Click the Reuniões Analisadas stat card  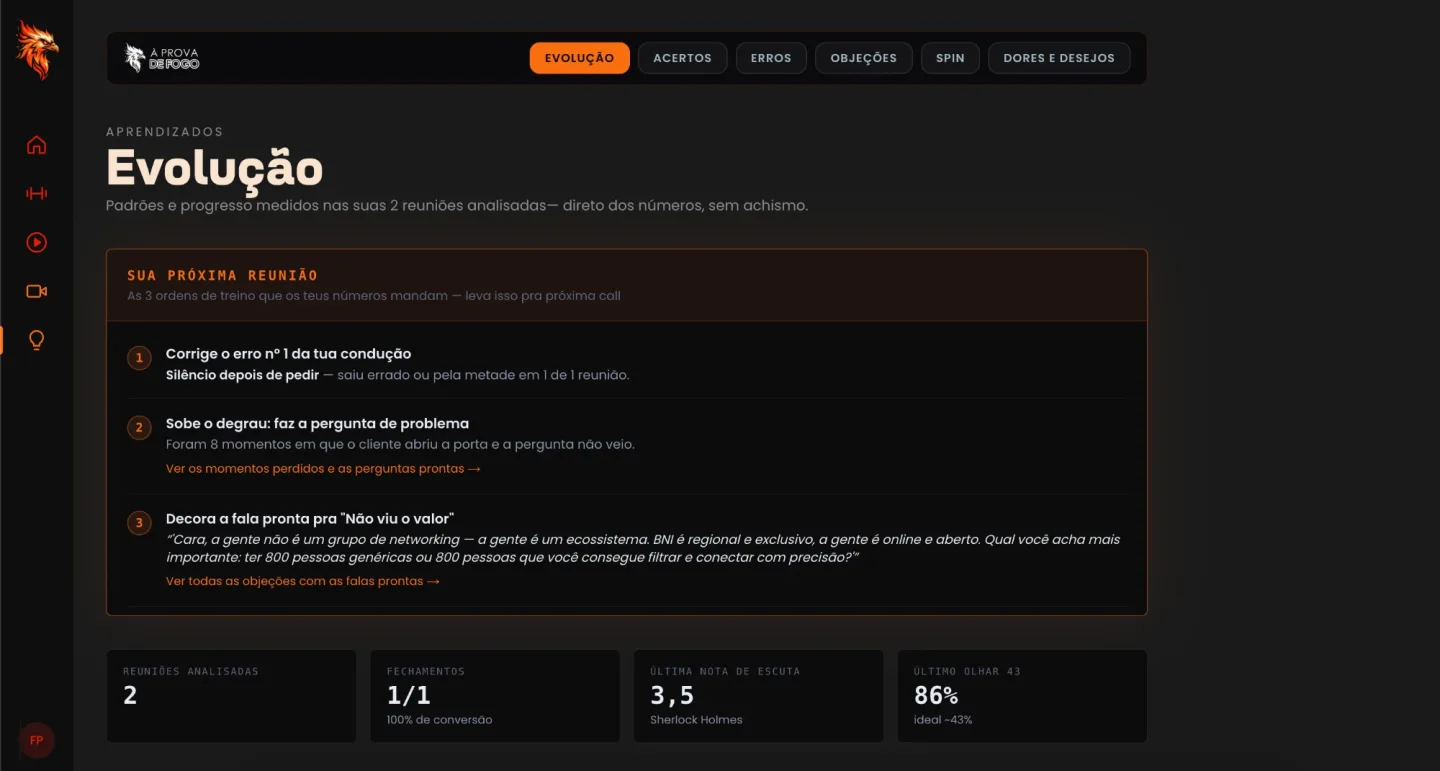[231, 696]
